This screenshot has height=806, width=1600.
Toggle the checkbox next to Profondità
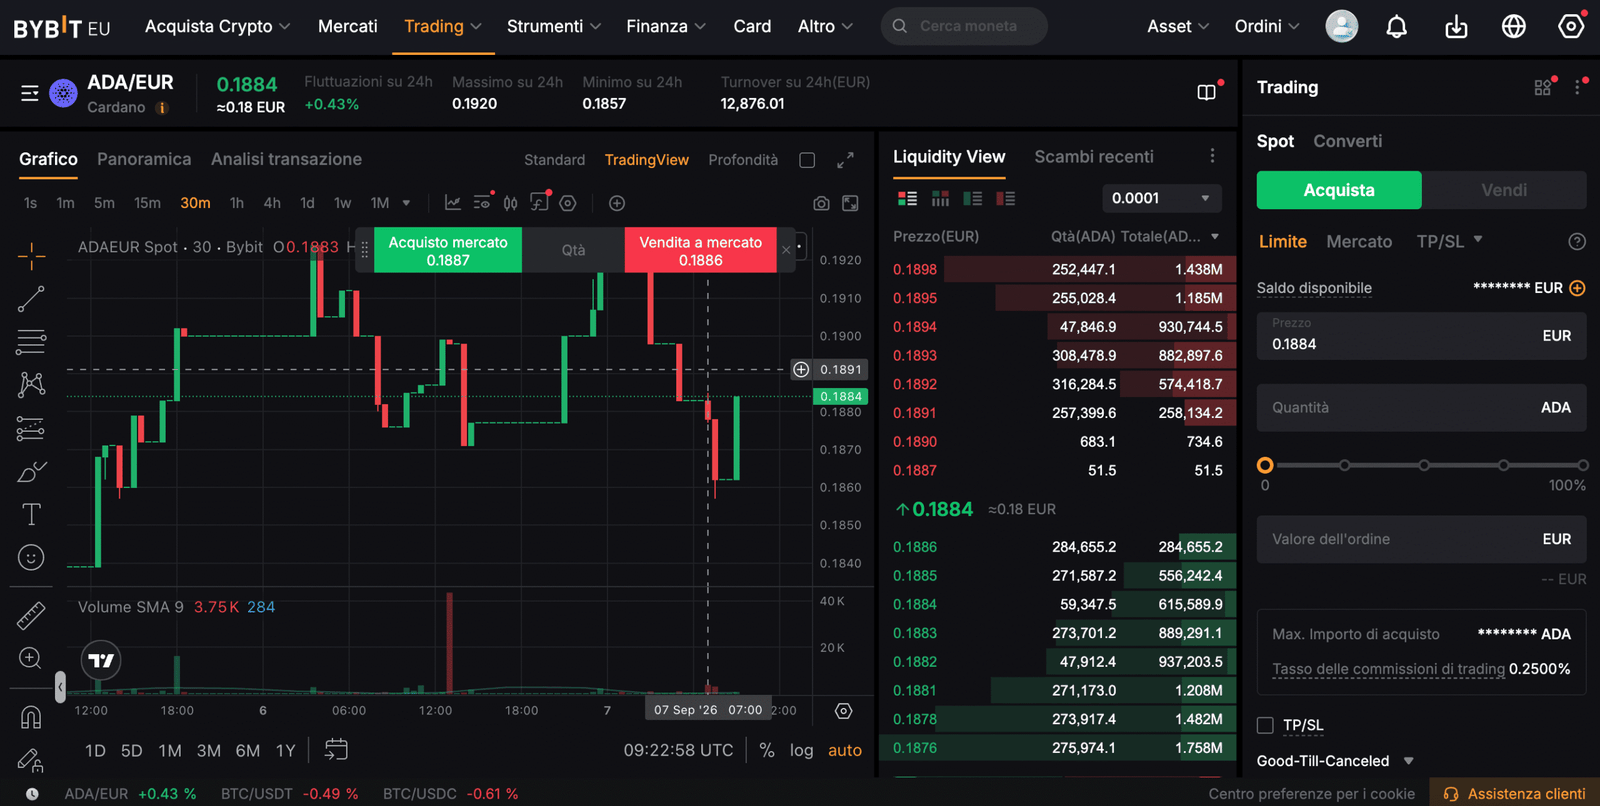(807, 160)
